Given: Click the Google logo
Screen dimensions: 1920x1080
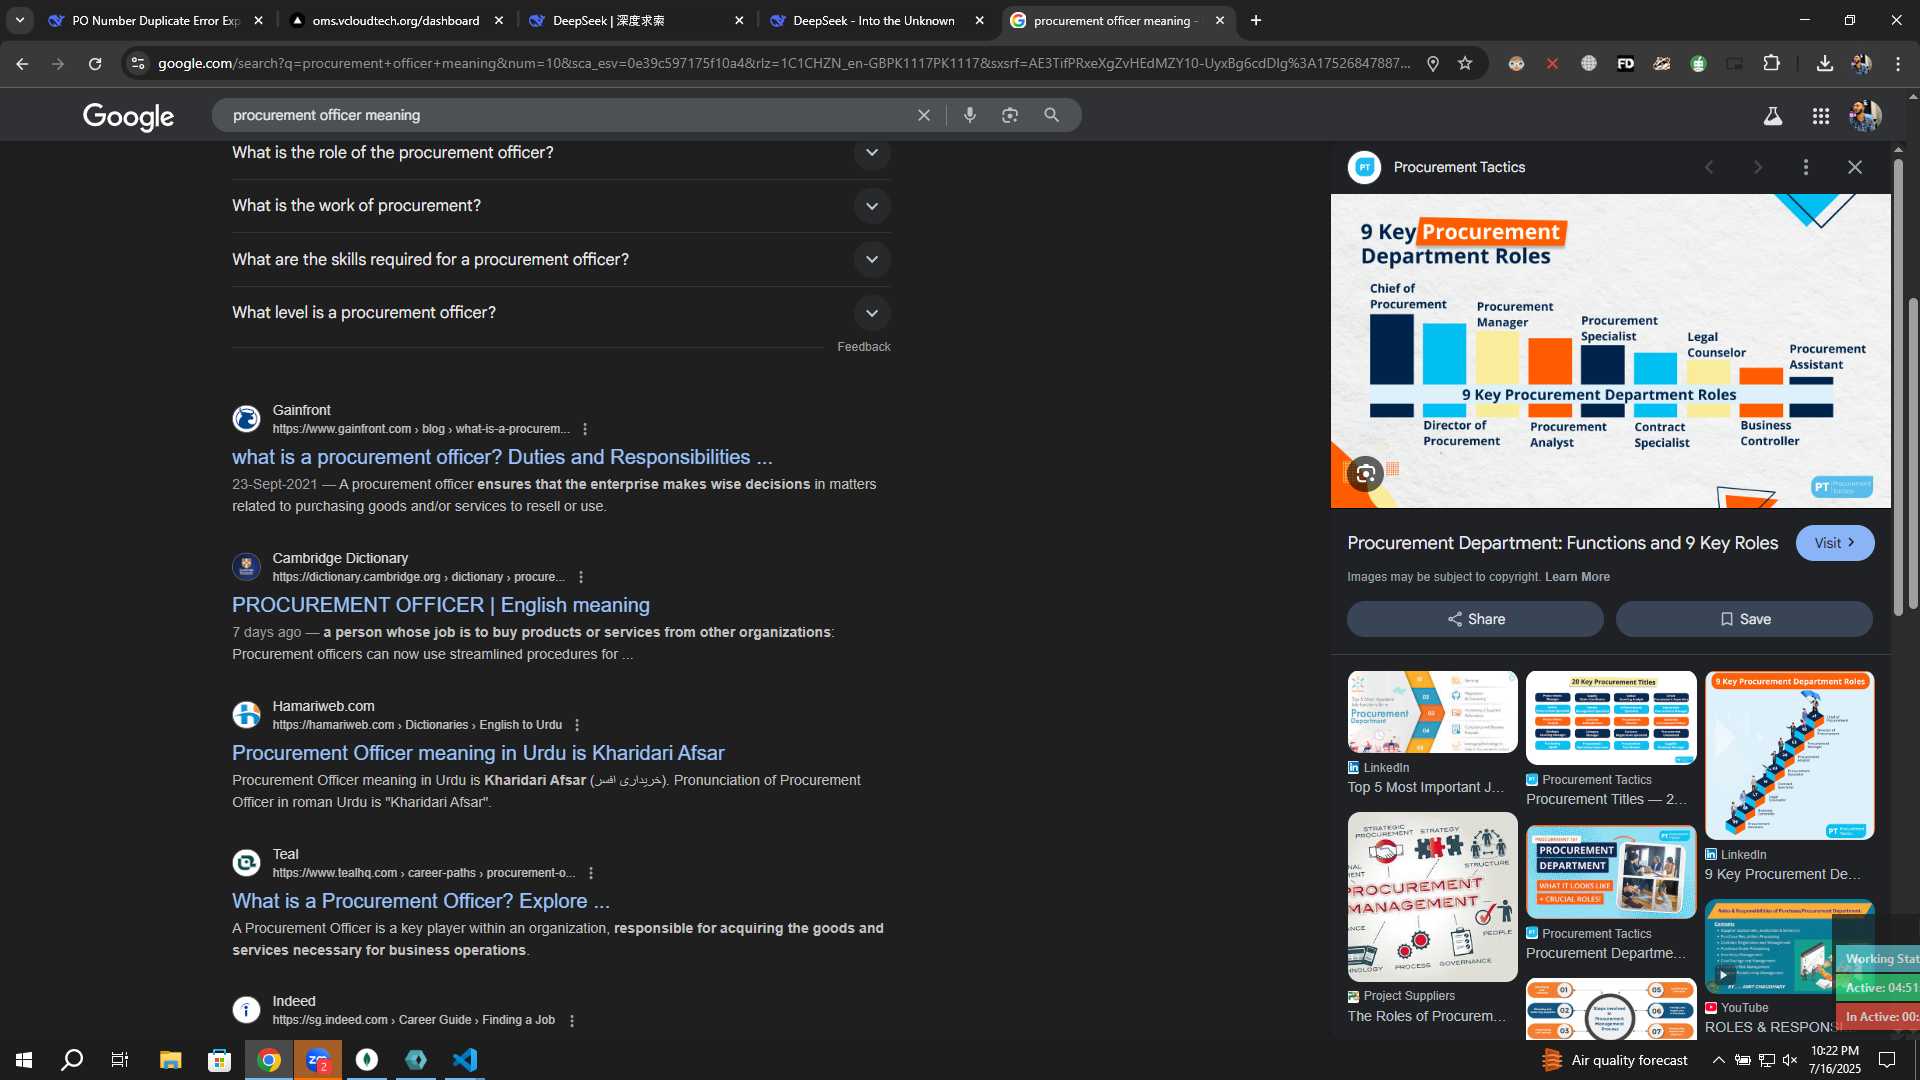Looking at the screenshot, I should 128,116.
